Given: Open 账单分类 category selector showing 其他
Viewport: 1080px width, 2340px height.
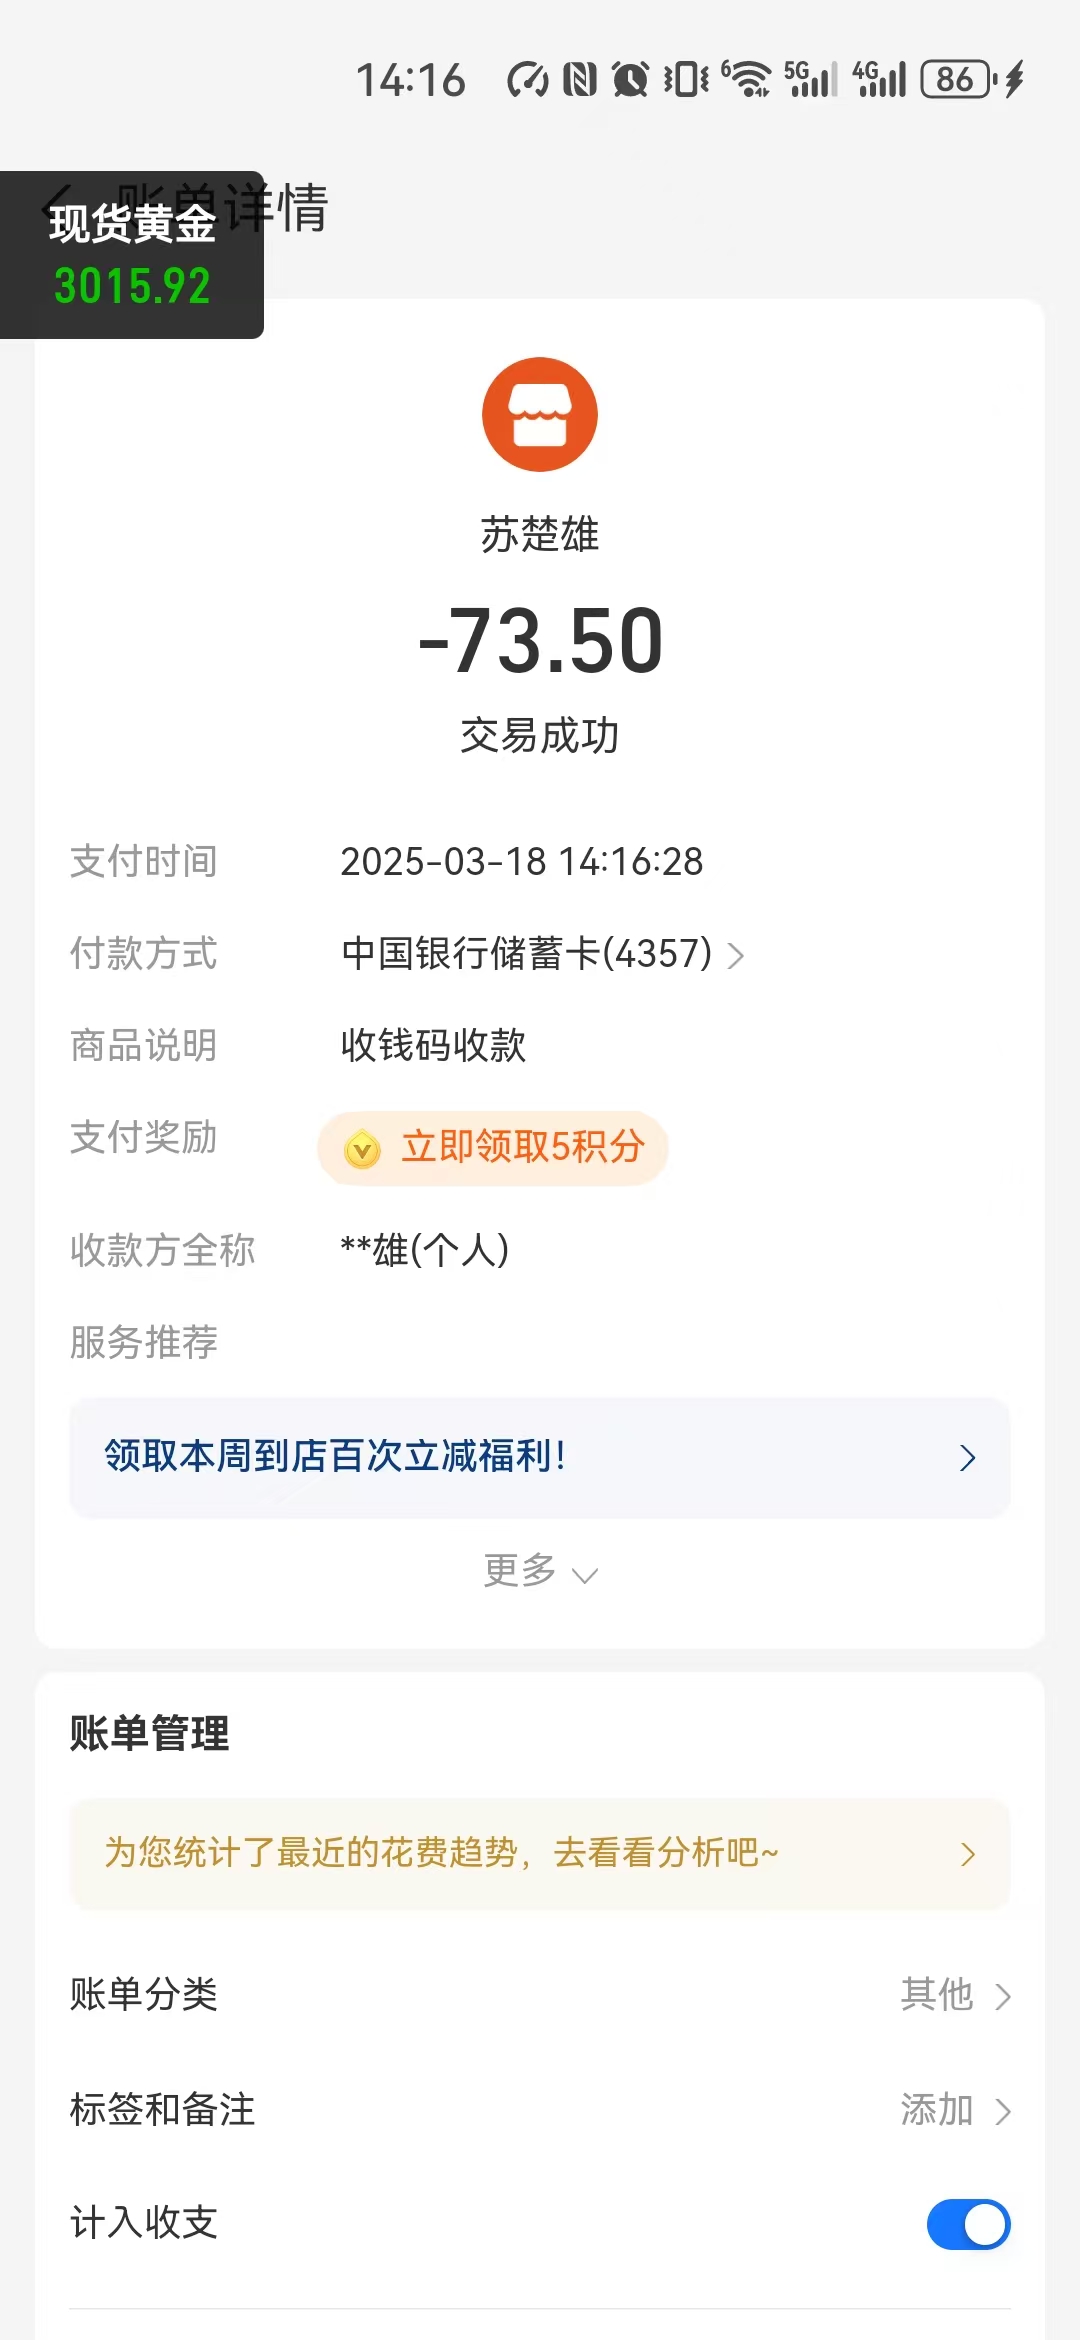Looking at the screenshot, I should click(955, 1995).
